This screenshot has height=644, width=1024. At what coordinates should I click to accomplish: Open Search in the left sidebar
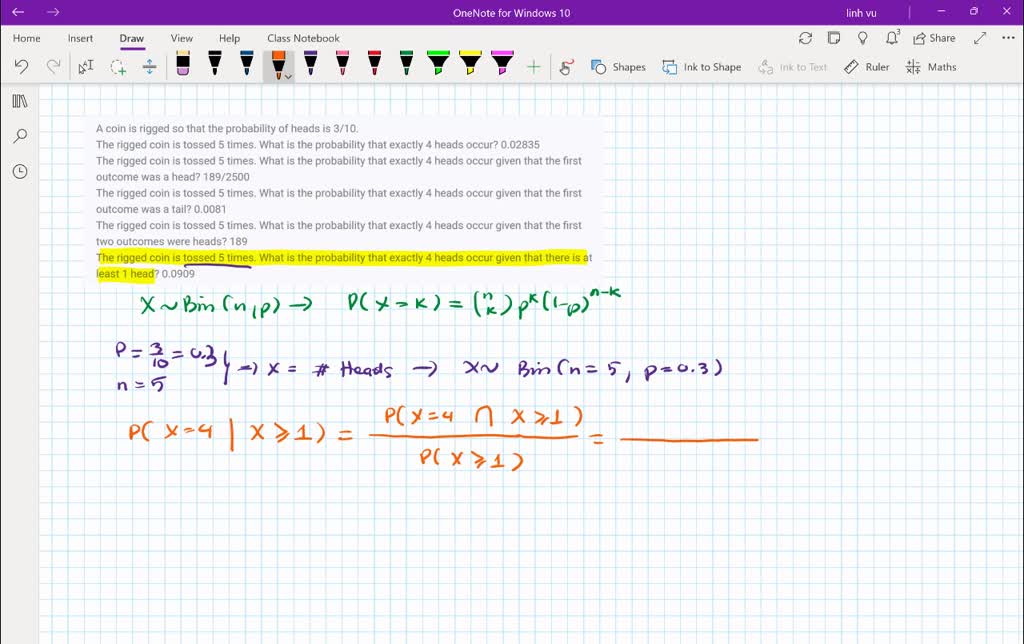pyautogui.click(x=20, y=135)
